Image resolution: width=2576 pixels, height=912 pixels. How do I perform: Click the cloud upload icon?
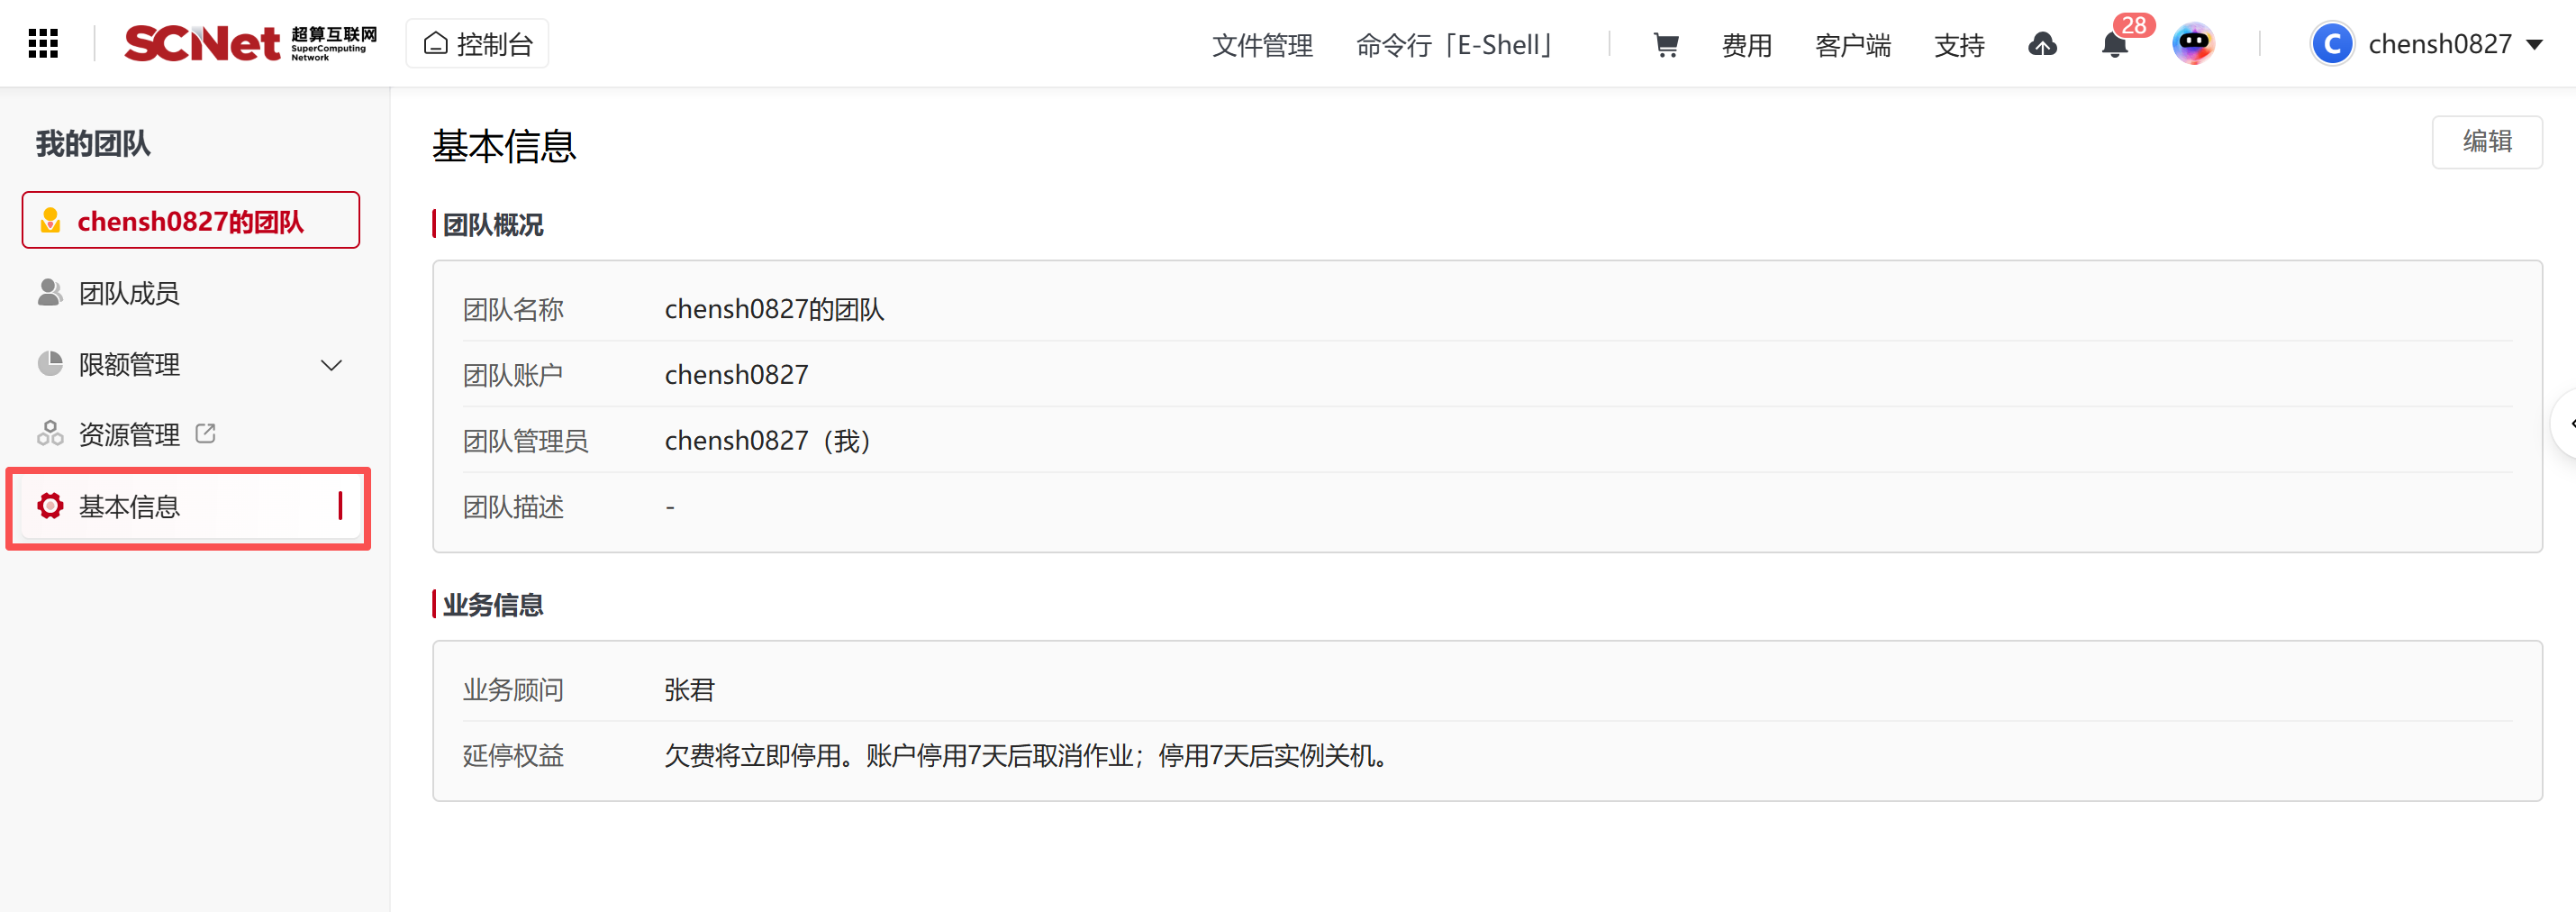click(2042, 45)
